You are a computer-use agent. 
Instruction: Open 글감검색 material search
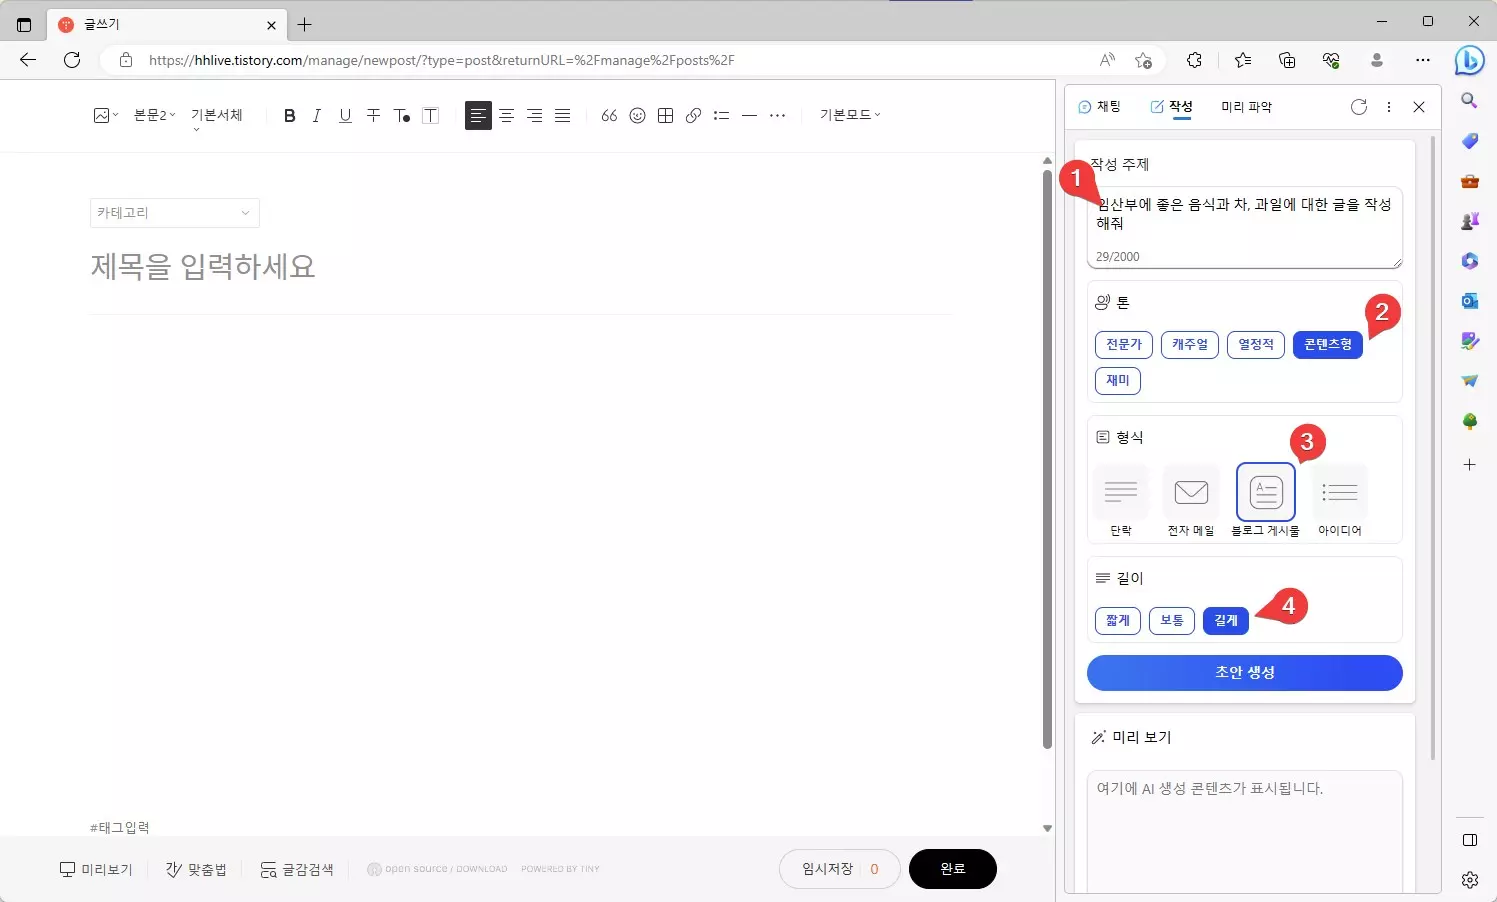click(x=297, y=870)
